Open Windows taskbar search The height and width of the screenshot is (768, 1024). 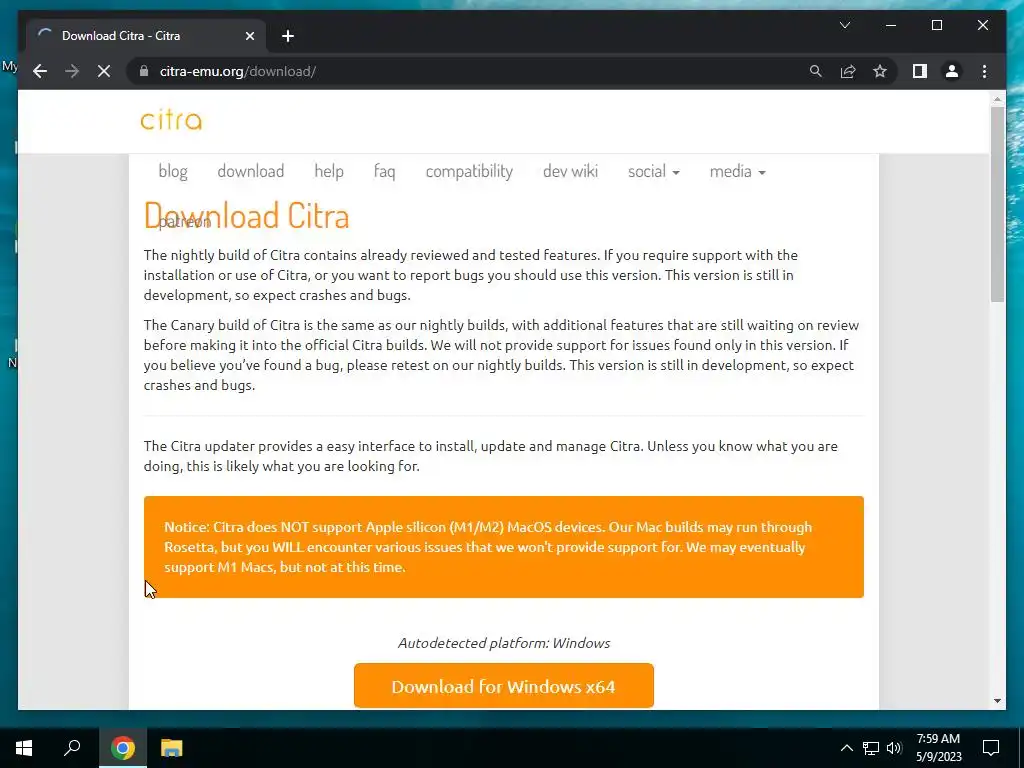(x=72, y=748)
